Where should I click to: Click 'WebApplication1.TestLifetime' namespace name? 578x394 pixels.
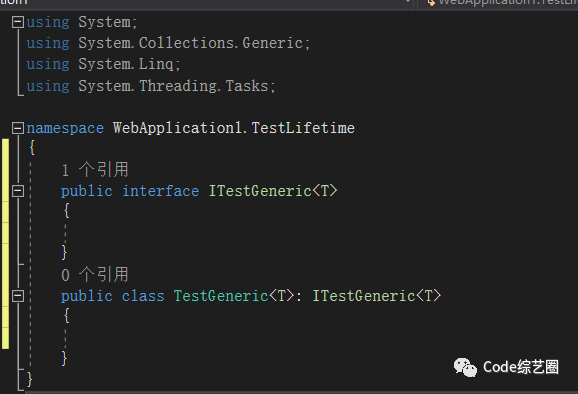(x=234, y=128)
